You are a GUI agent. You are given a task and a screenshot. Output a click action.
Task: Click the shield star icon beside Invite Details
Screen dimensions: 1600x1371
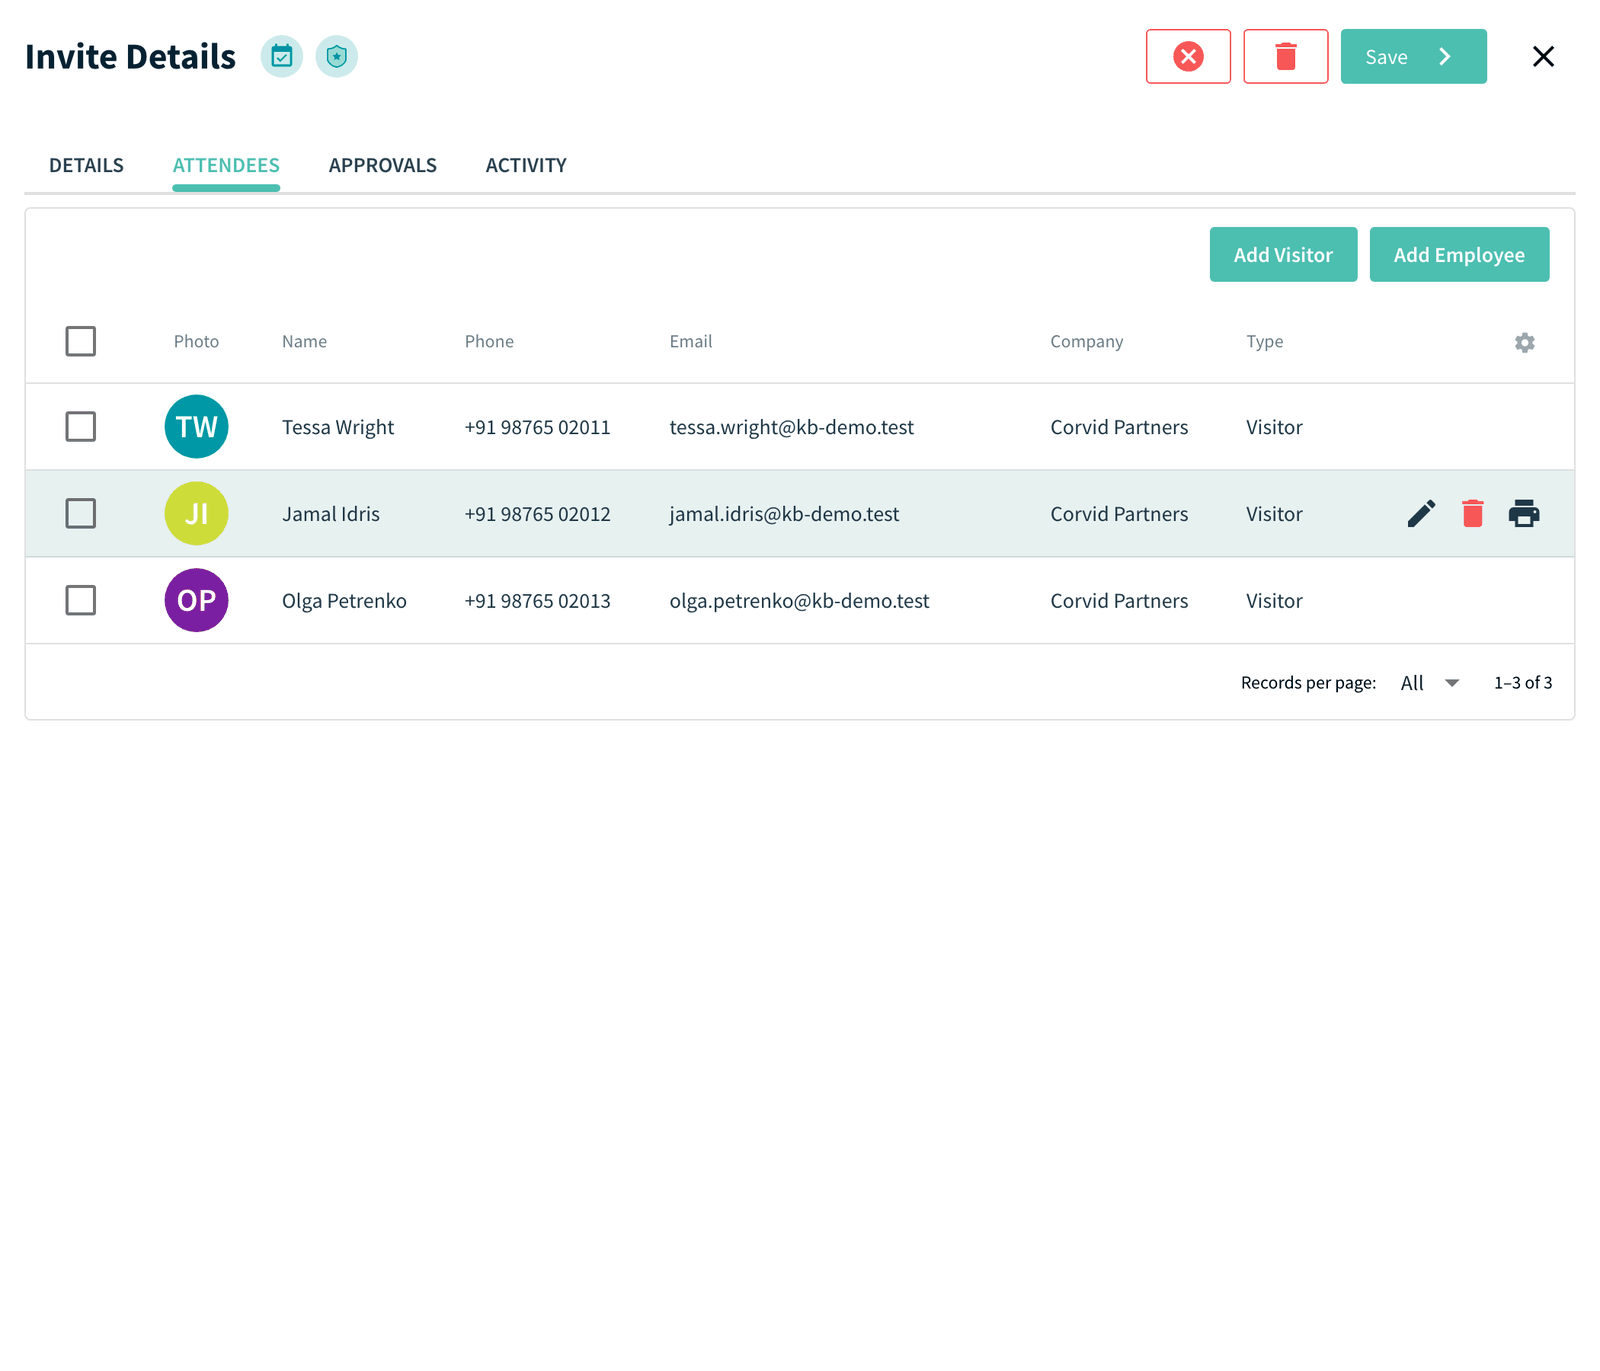click(337, 56)
